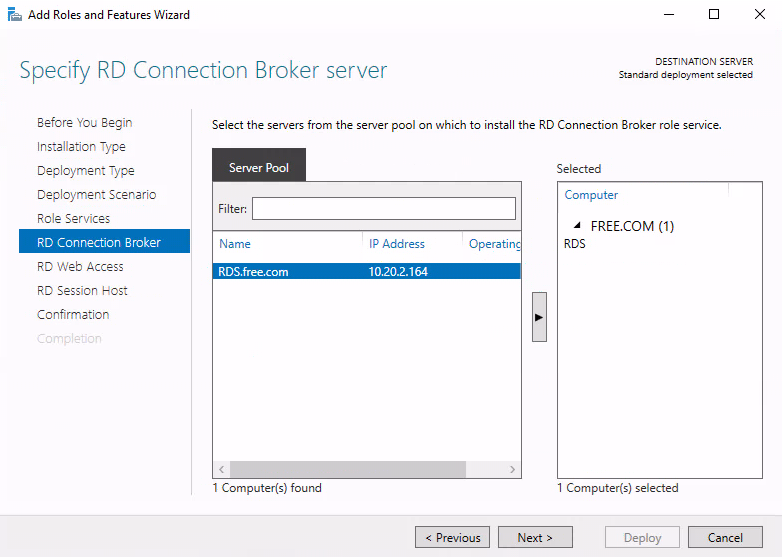Image resolution: width=782 pixels, height=557 pixels.
Task: Minimize the wizard window
Action: (x=669, y=14)
